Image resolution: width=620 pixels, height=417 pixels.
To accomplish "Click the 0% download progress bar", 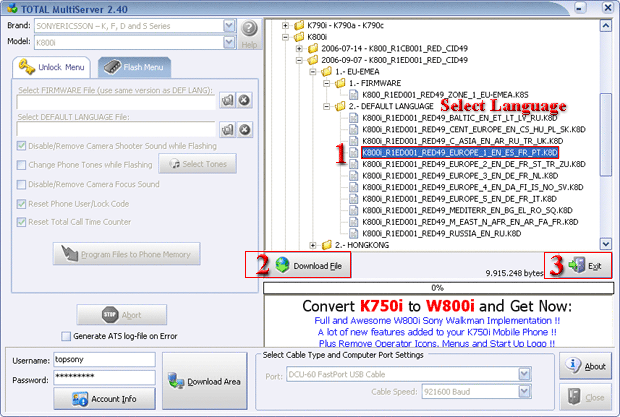I will (438, 288).
